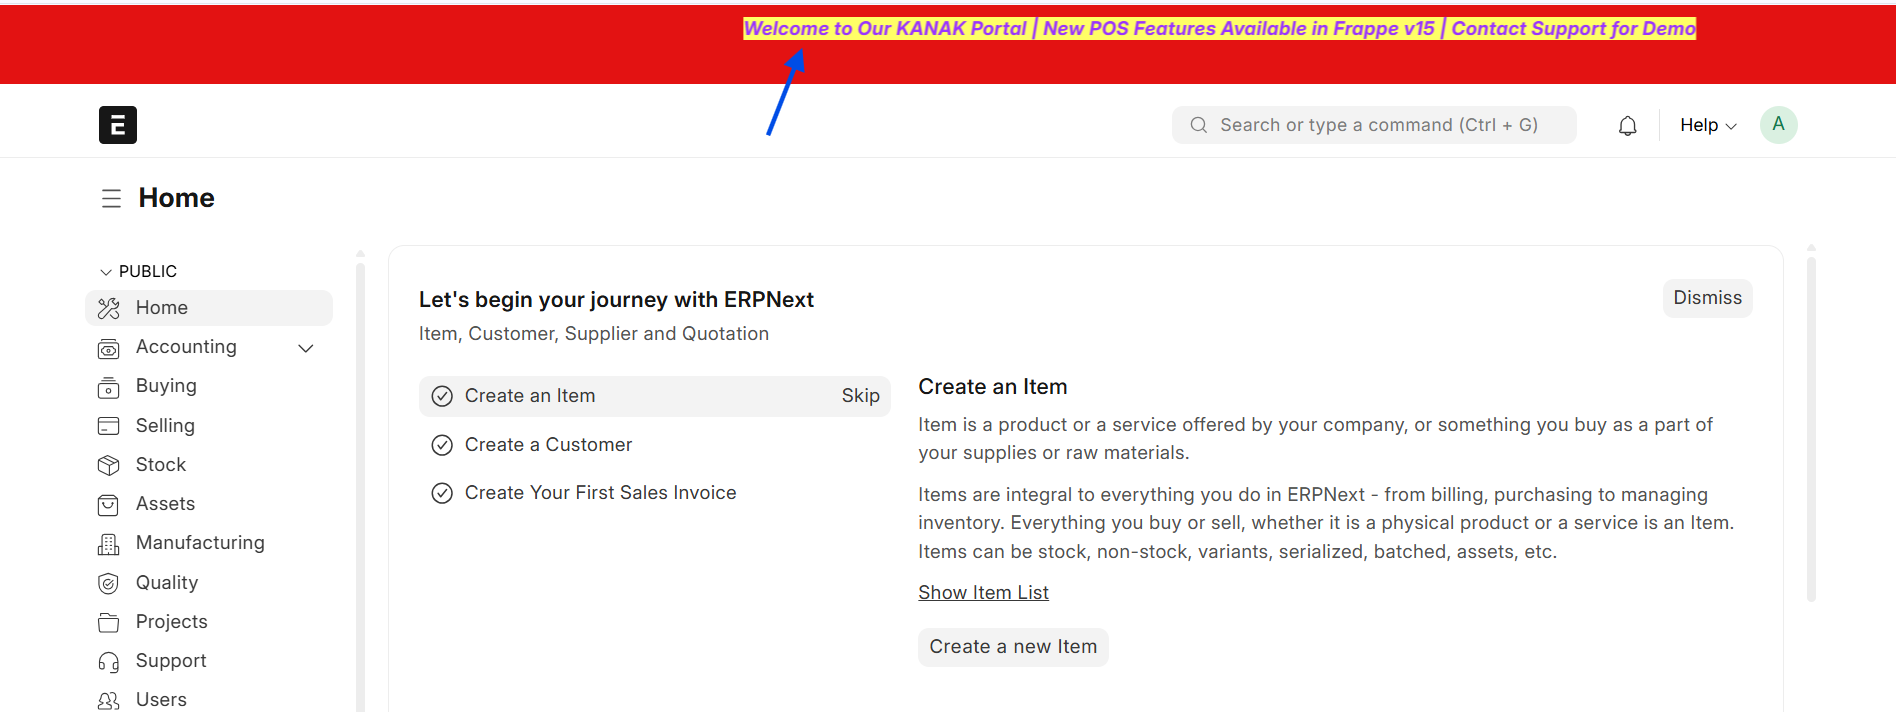Check the Create an Item step circle
This screenshot has width=1896, height=712.
442,396
